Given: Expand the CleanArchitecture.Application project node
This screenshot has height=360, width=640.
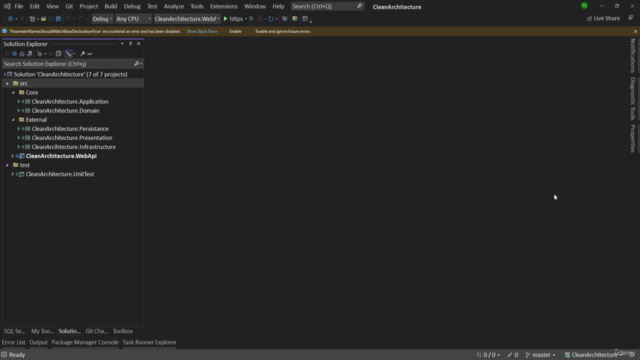Looking at the screenshot, I should [x=18, y=101].
